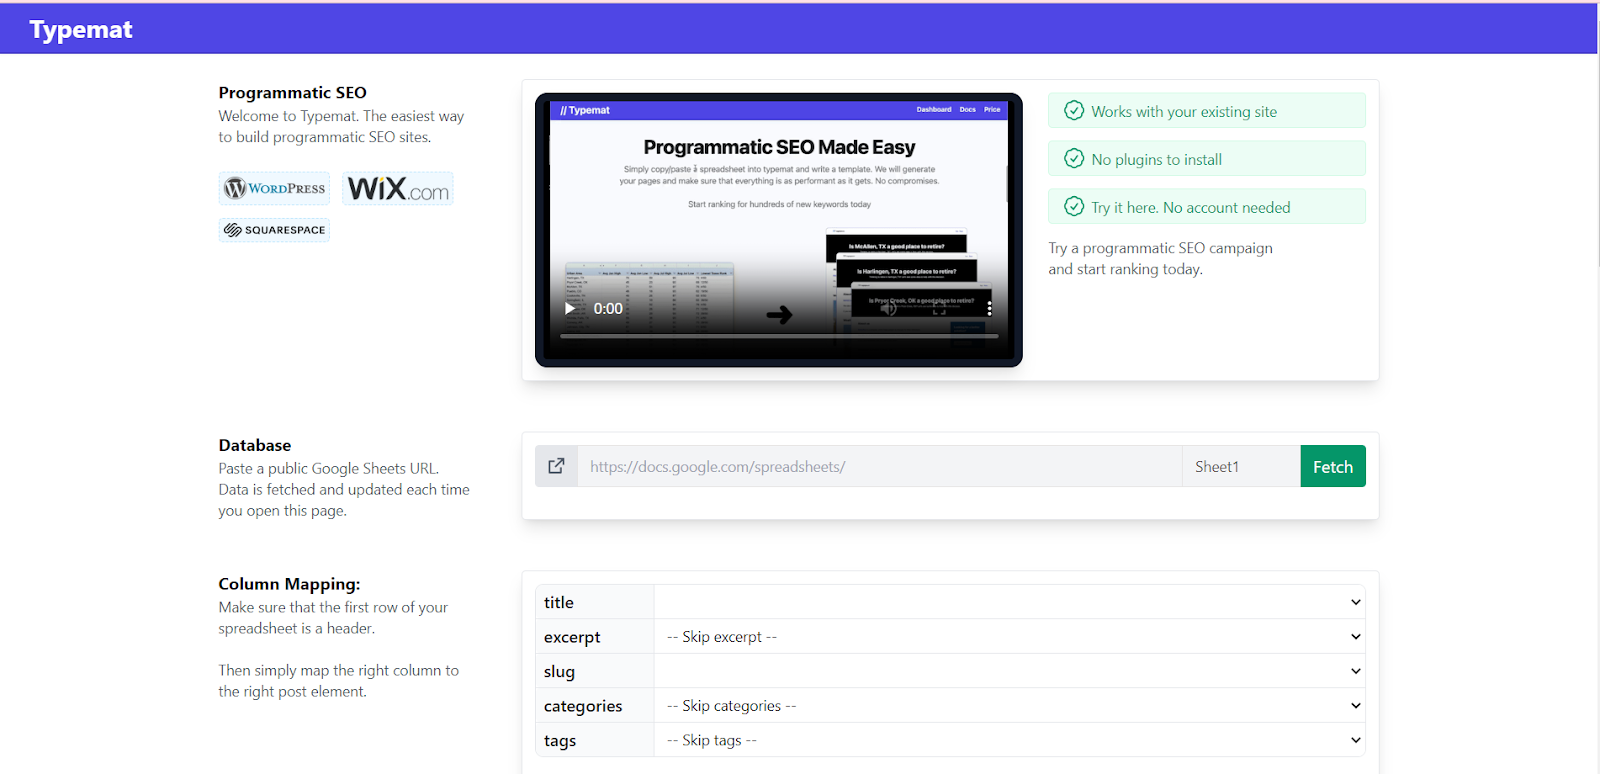Click 'No plugins to install' text
This screenshot has height=774, width=1600.
coord(1157,160)
